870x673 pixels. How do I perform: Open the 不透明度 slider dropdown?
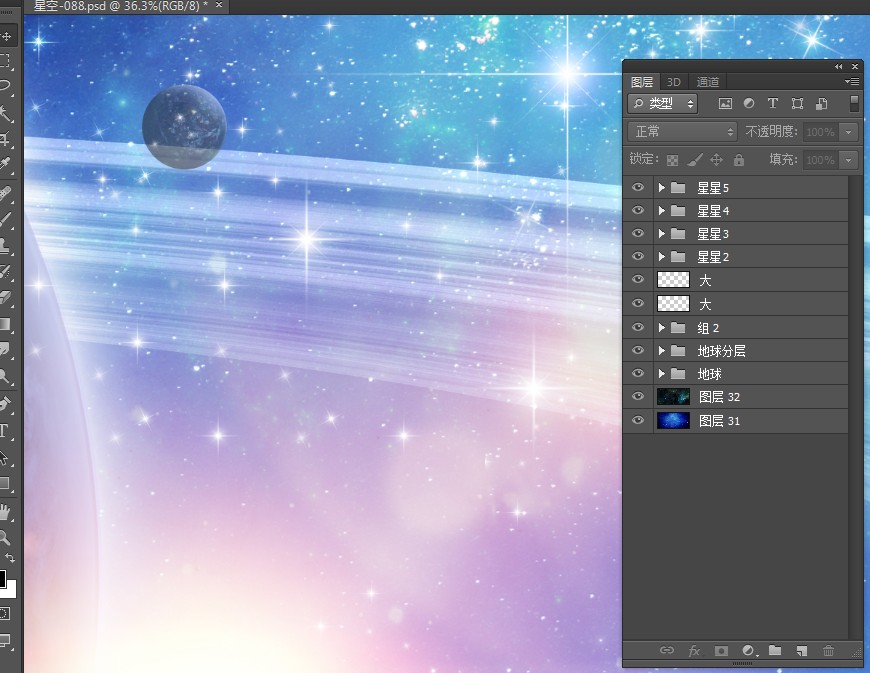[x=848, y=132]
